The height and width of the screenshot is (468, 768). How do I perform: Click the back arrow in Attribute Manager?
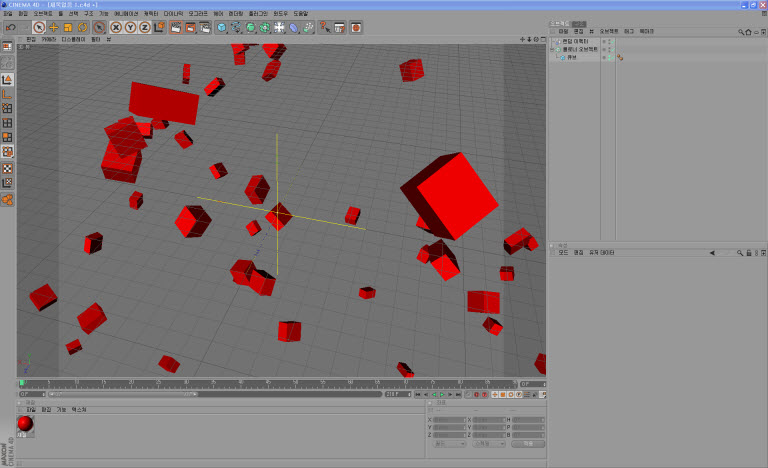[x=712, y=253]
